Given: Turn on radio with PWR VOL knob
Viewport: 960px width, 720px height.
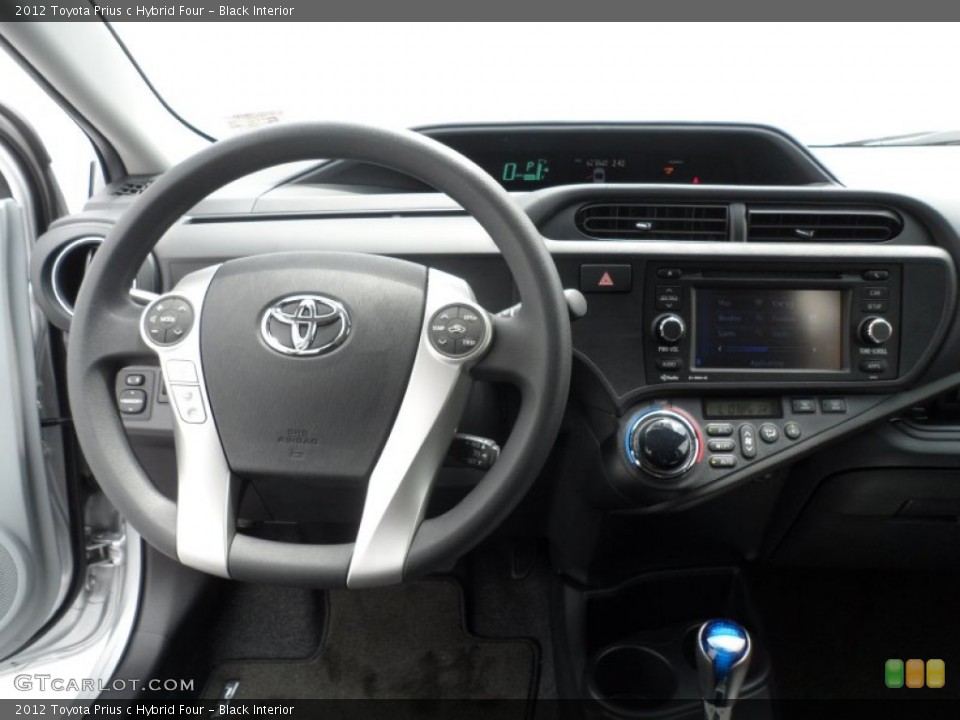Looking at the screenshot, I should click(x=669, y=328).
